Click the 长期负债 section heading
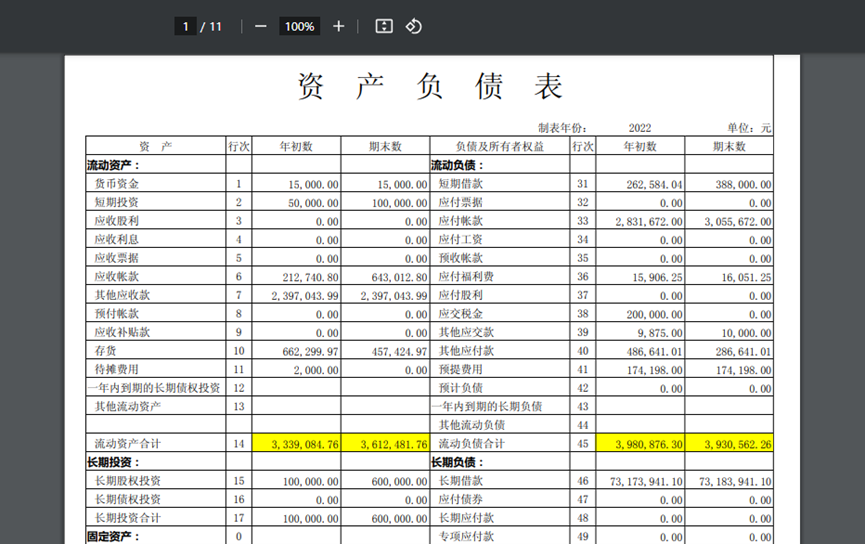 click(457, 462)
